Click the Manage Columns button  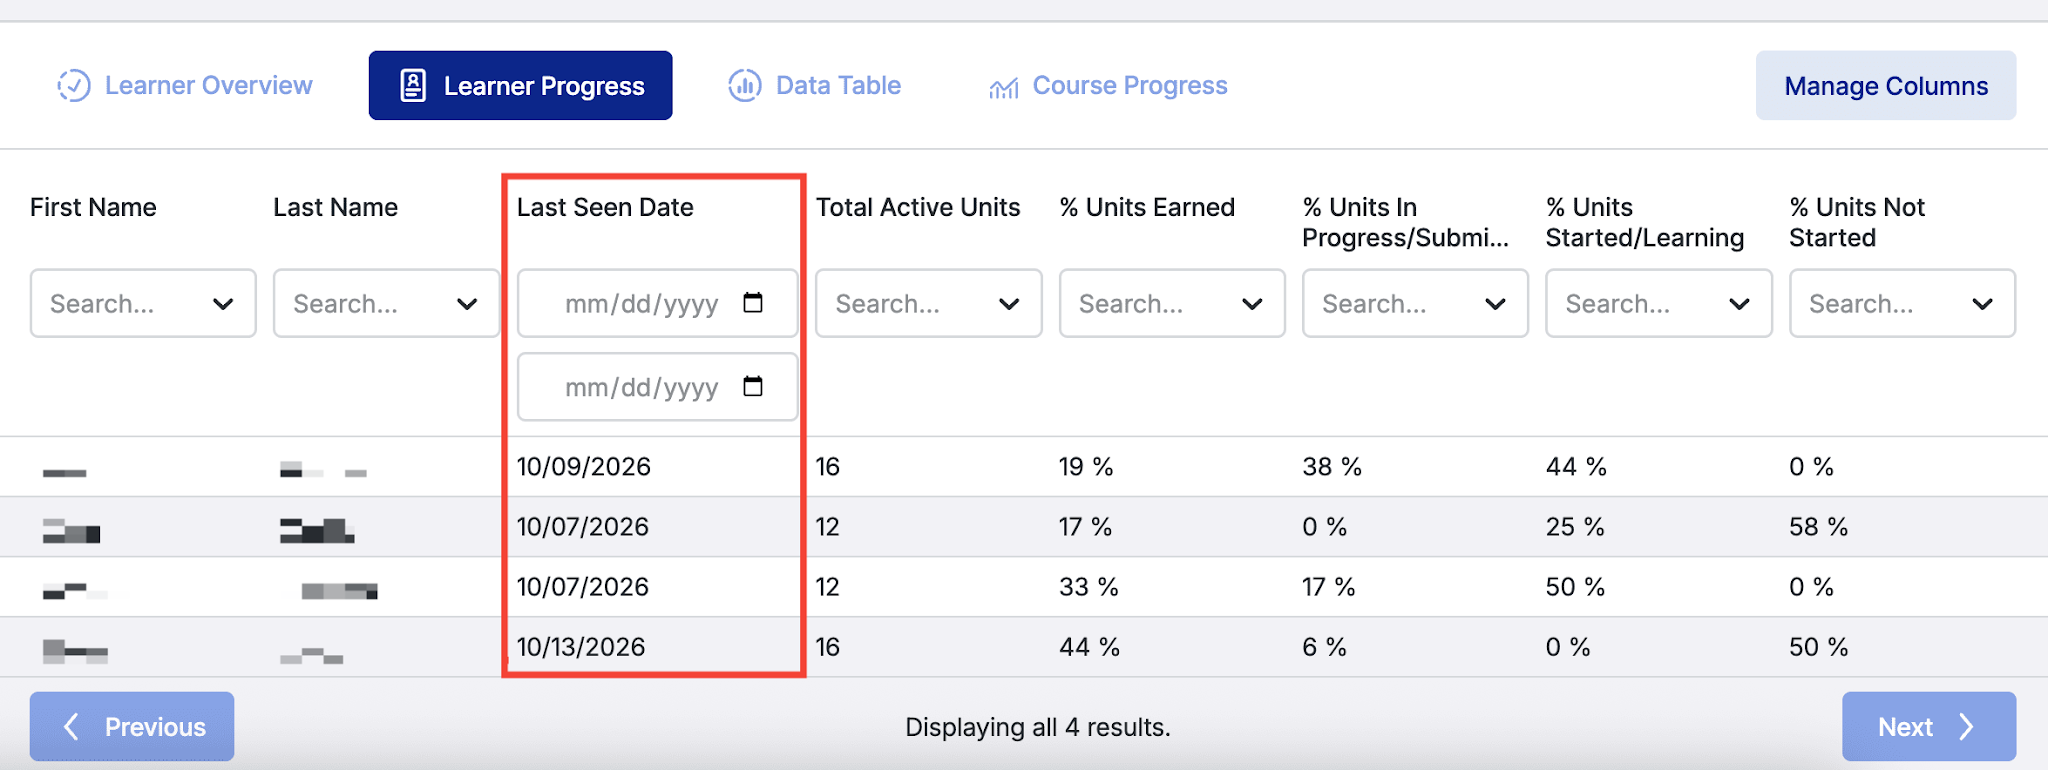[x=1886, y=86]
